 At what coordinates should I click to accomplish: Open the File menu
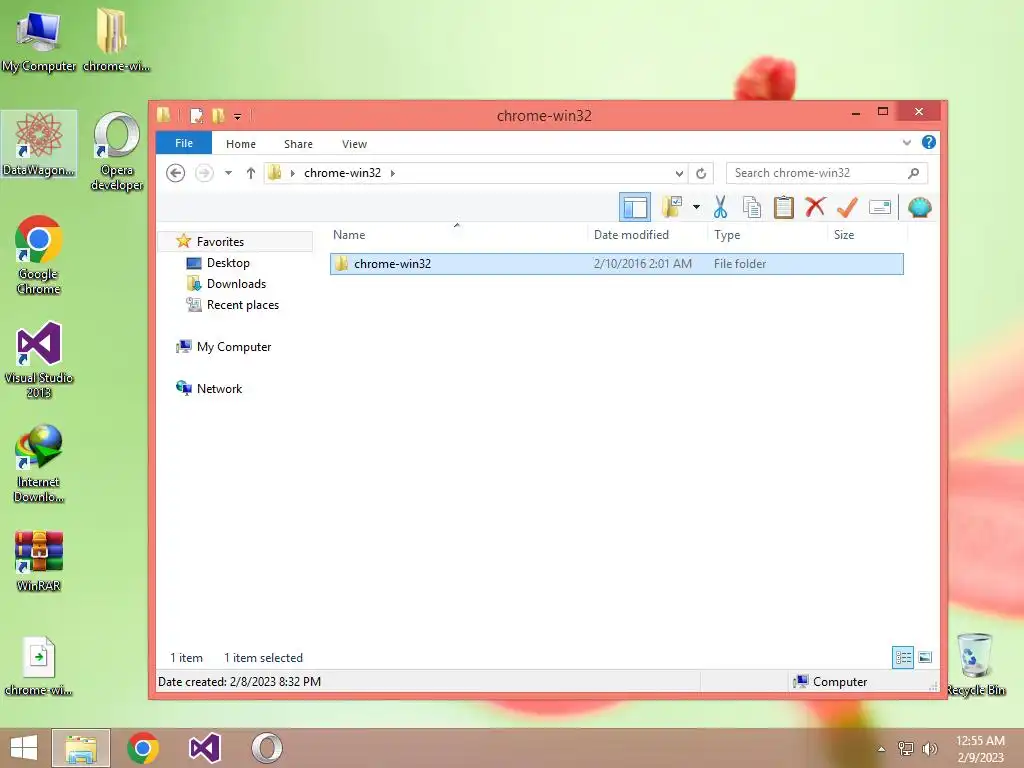(184, 143)
